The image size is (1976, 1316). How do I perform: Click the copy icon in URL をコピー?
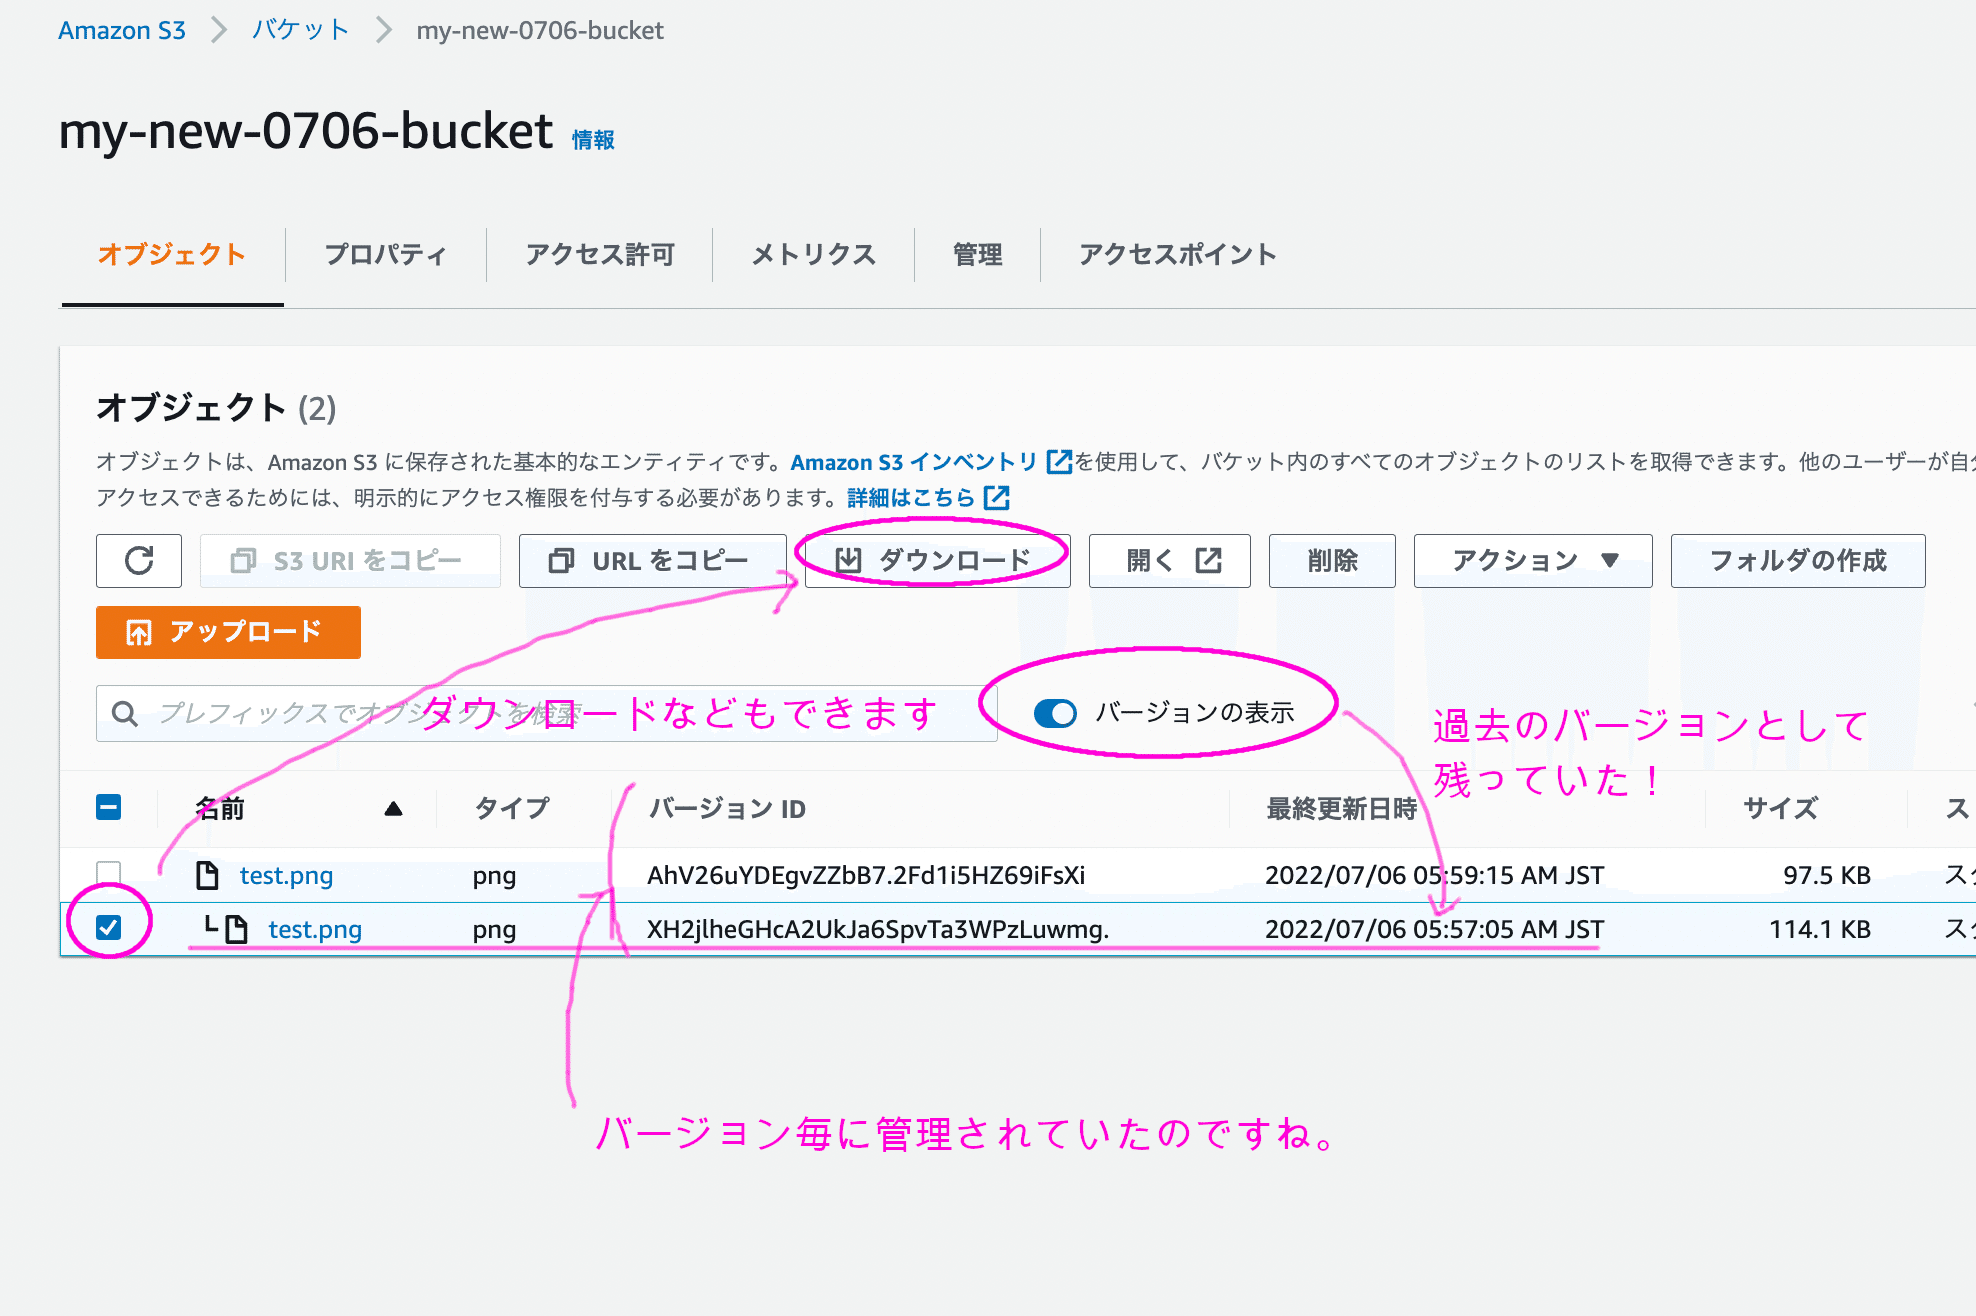pyautogui.click(x=561, y=561)
